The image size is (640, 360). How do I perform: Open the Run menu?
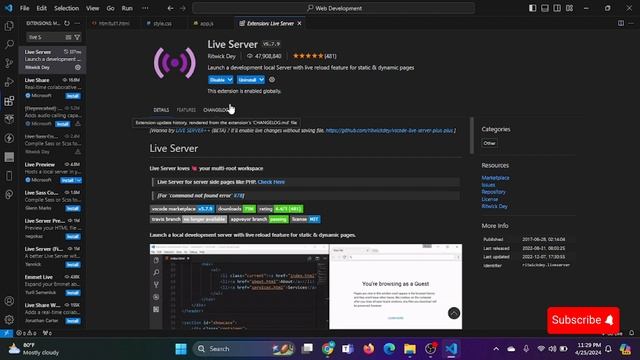pyautogui.click(x=127, y=8)
